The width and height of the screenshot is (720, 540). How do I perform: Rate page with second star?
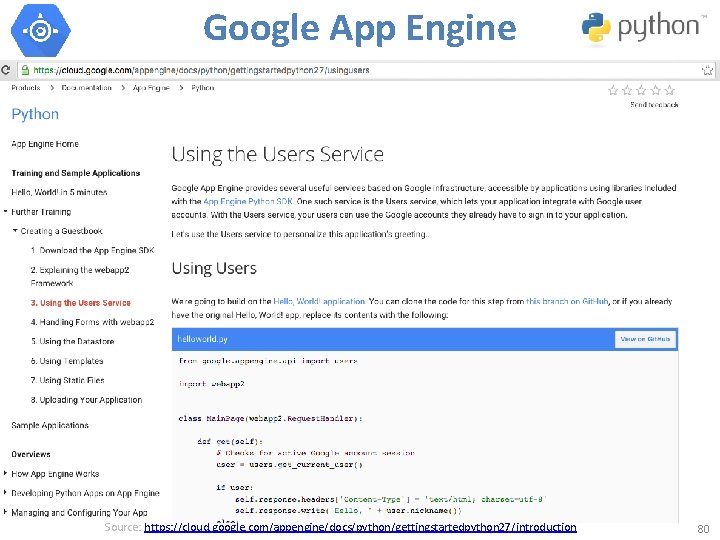tap(627, 90)
